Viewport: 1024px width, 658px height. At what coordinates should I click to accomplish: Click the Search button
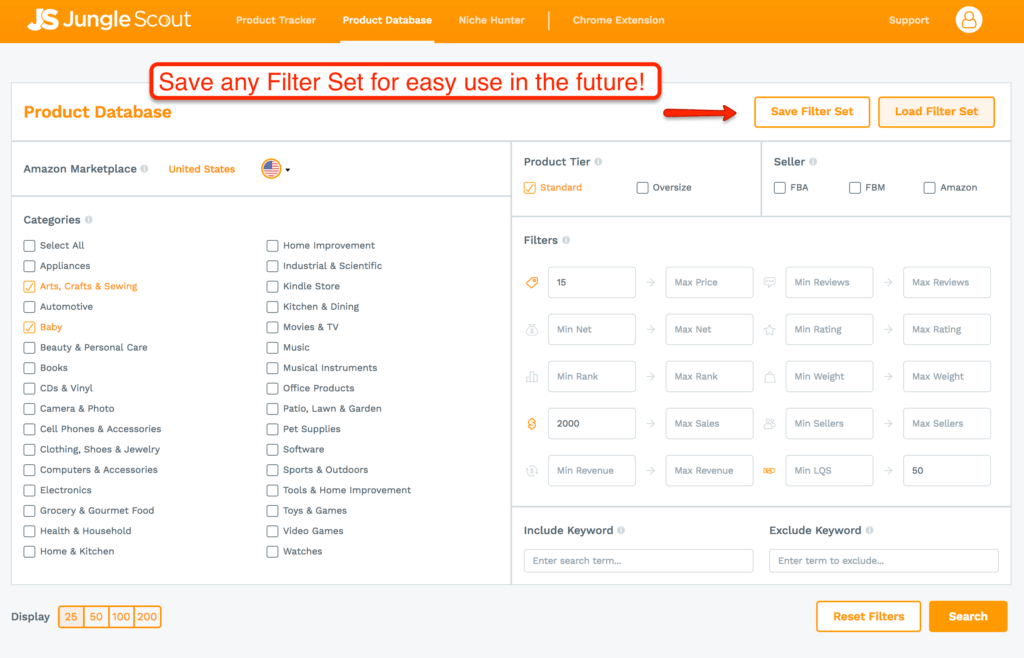pyautogui.click(x=968, y=616)
